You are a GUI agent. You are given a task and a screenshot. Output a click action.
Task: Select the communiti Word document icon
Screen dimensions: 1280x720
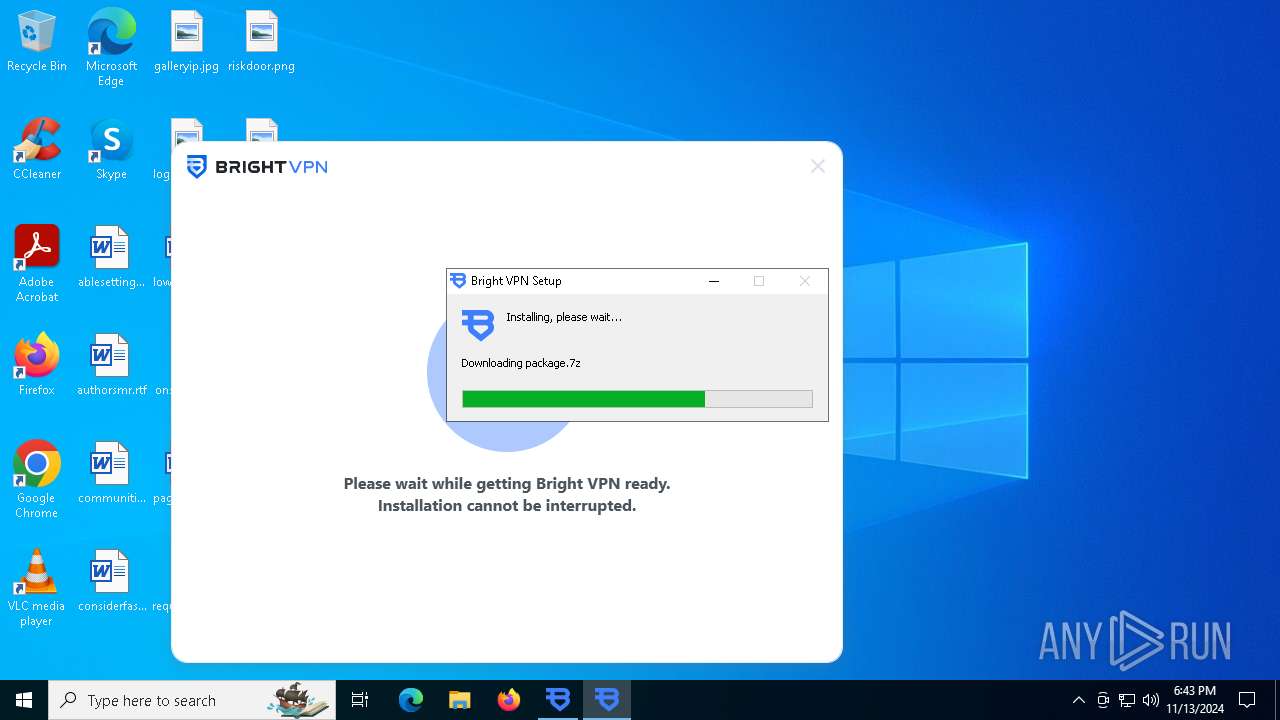[111, 474]
